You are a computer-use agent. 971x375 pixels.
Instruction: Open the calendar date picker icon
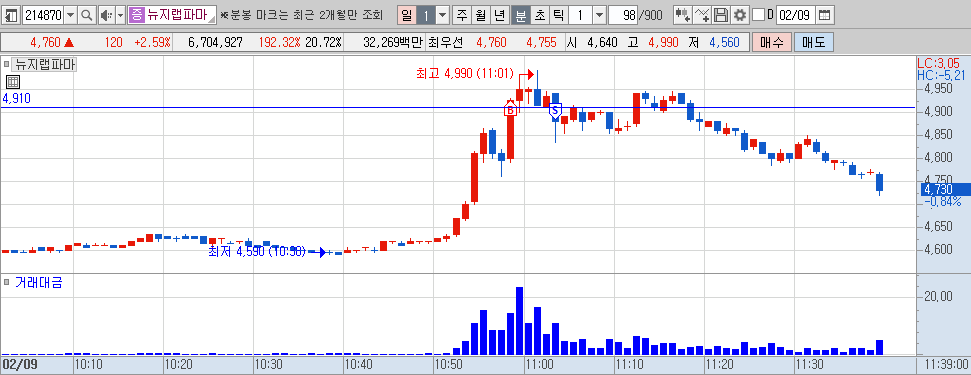coord(824,15)
